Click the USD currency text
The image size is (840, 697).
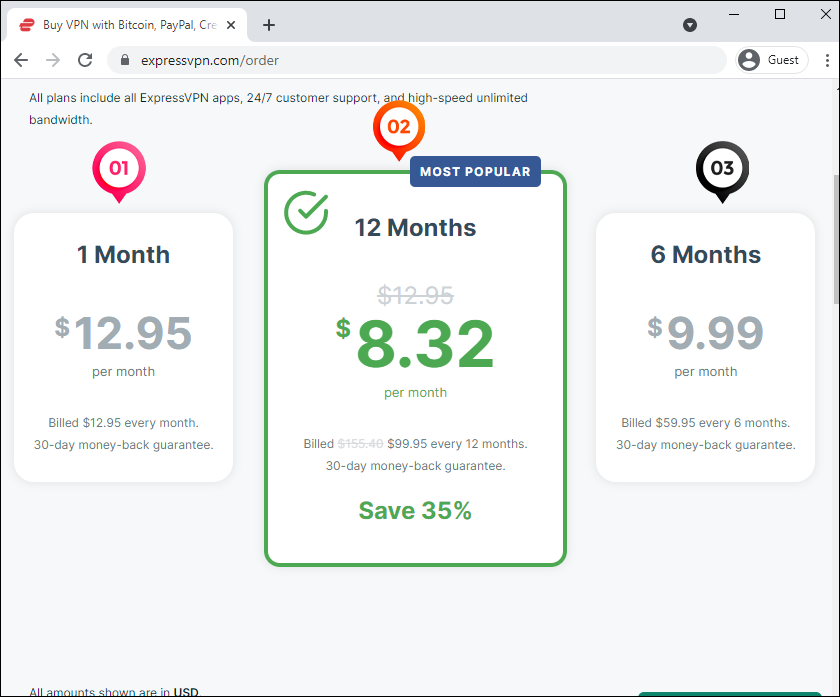(186, 692)
